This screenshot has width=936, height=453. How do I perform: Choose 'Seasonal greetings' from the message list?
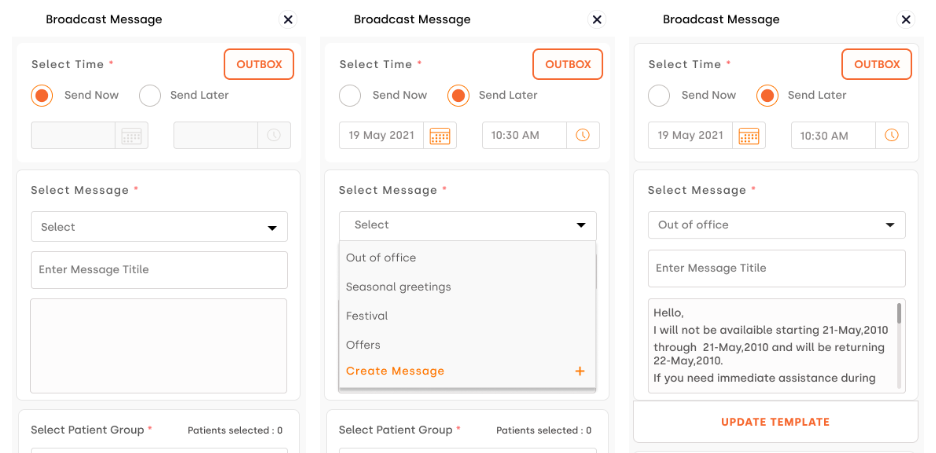tap(398, 287)
